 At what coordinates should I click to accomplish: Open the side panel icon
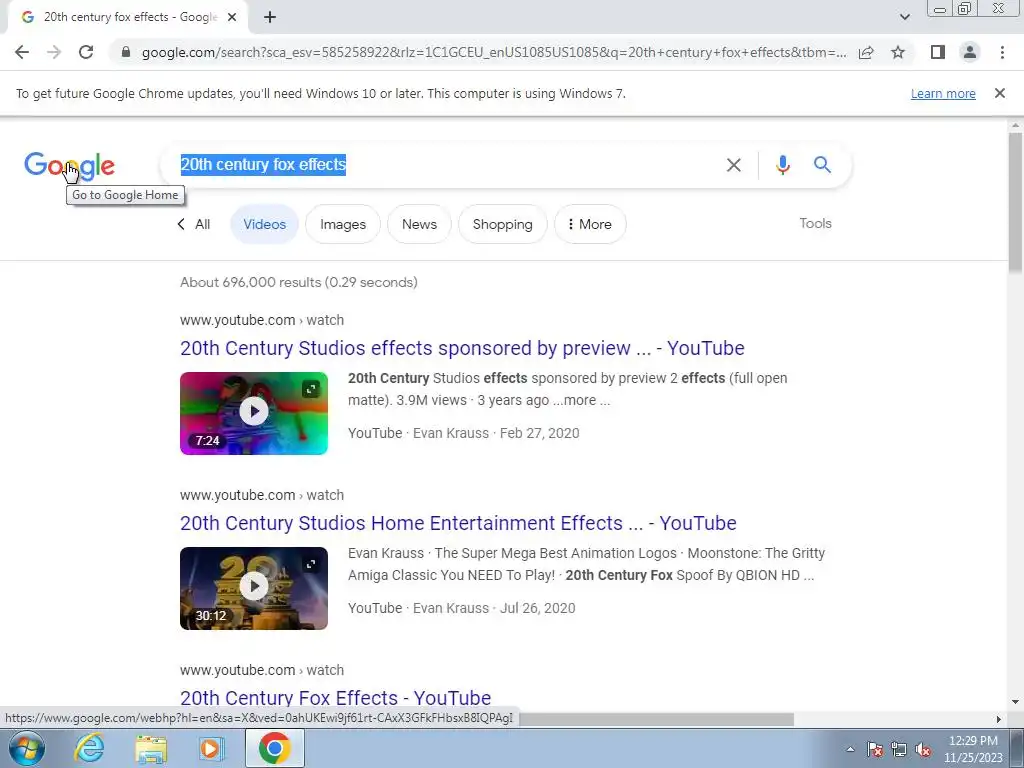[x=938, y=52]
